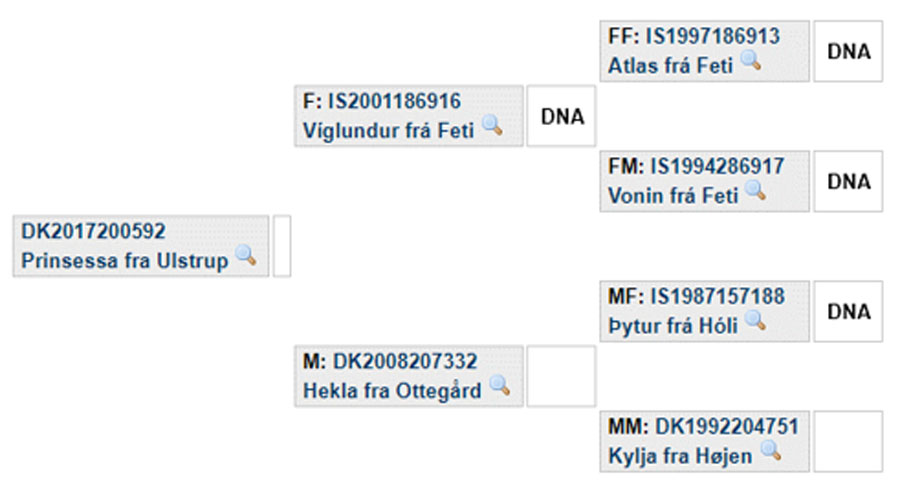
Task: Click magnifier icon next to Kylja fra Højen
Action: tap(771, 451)
